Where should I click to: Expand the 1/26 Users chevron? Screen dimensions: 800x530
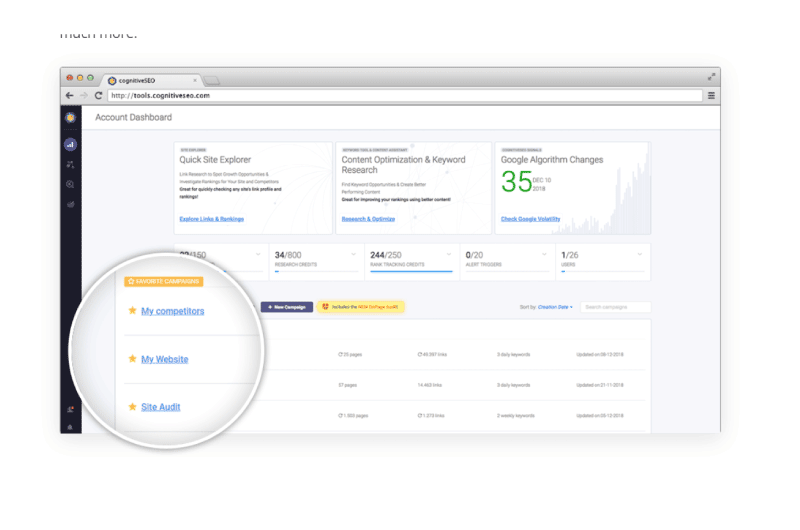pyautogui.click(x=640, y=254)
